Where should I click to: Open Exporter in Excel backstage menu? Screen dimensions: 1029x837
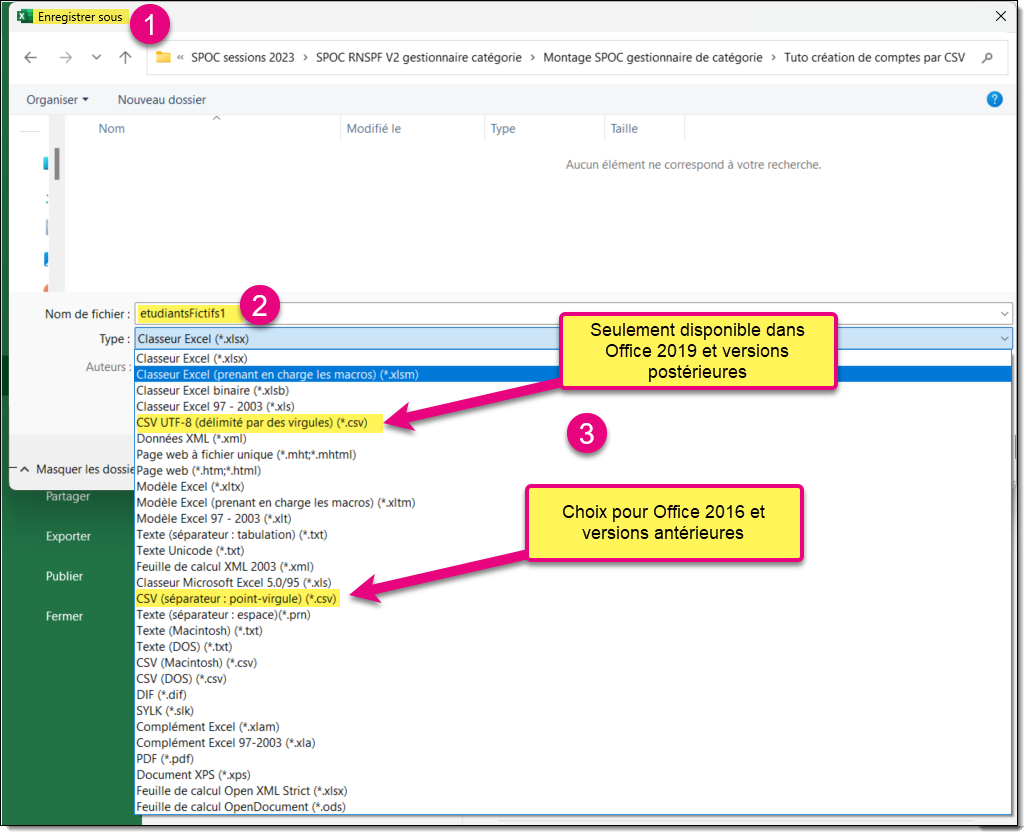point(68,536)
